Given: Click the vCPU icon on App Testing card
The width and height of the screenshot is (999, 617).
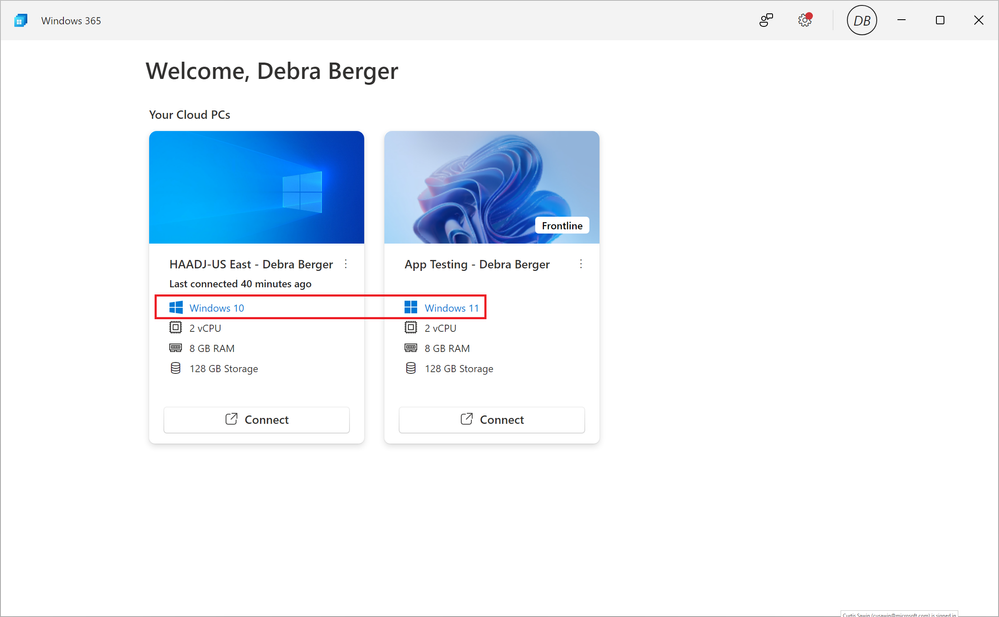Looking at the screenshot, I should tap(411, 328).
